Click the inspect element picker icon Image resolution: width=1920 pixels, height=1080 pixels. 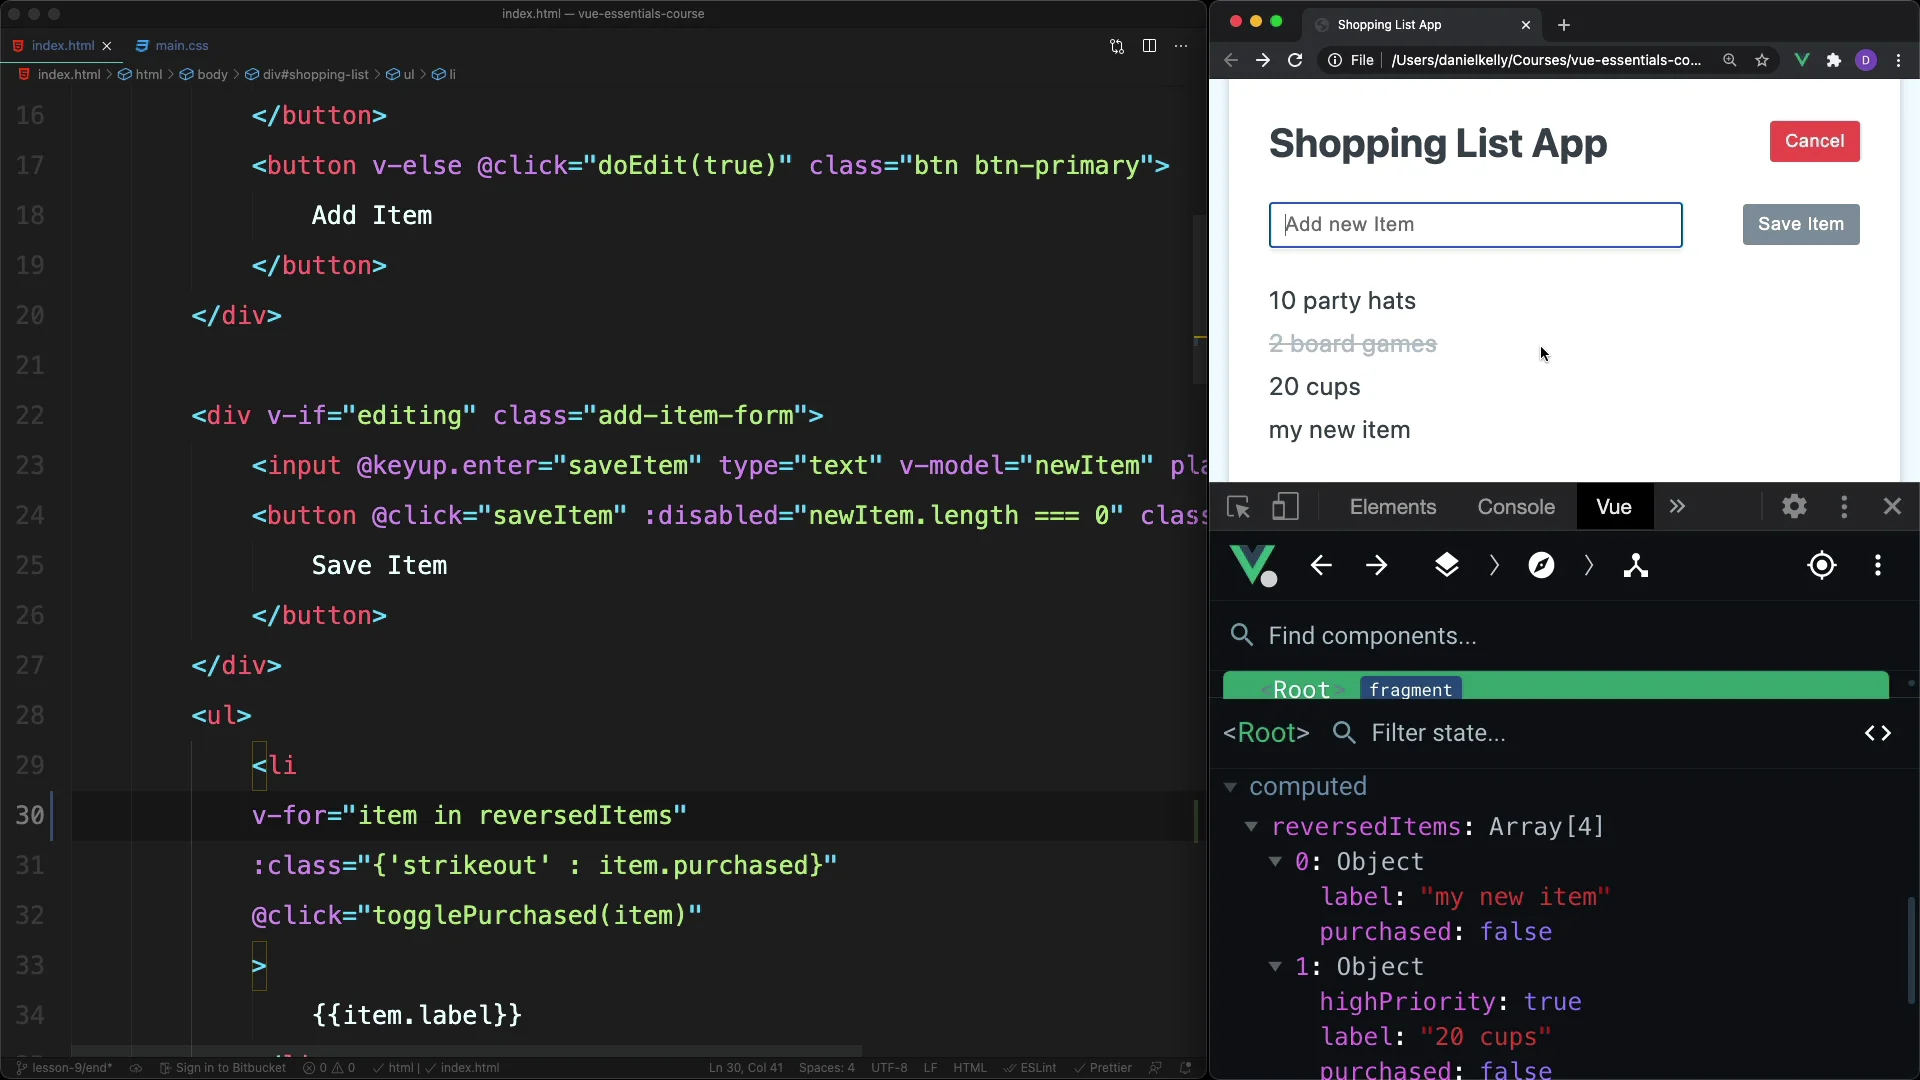pos(1238,507)
